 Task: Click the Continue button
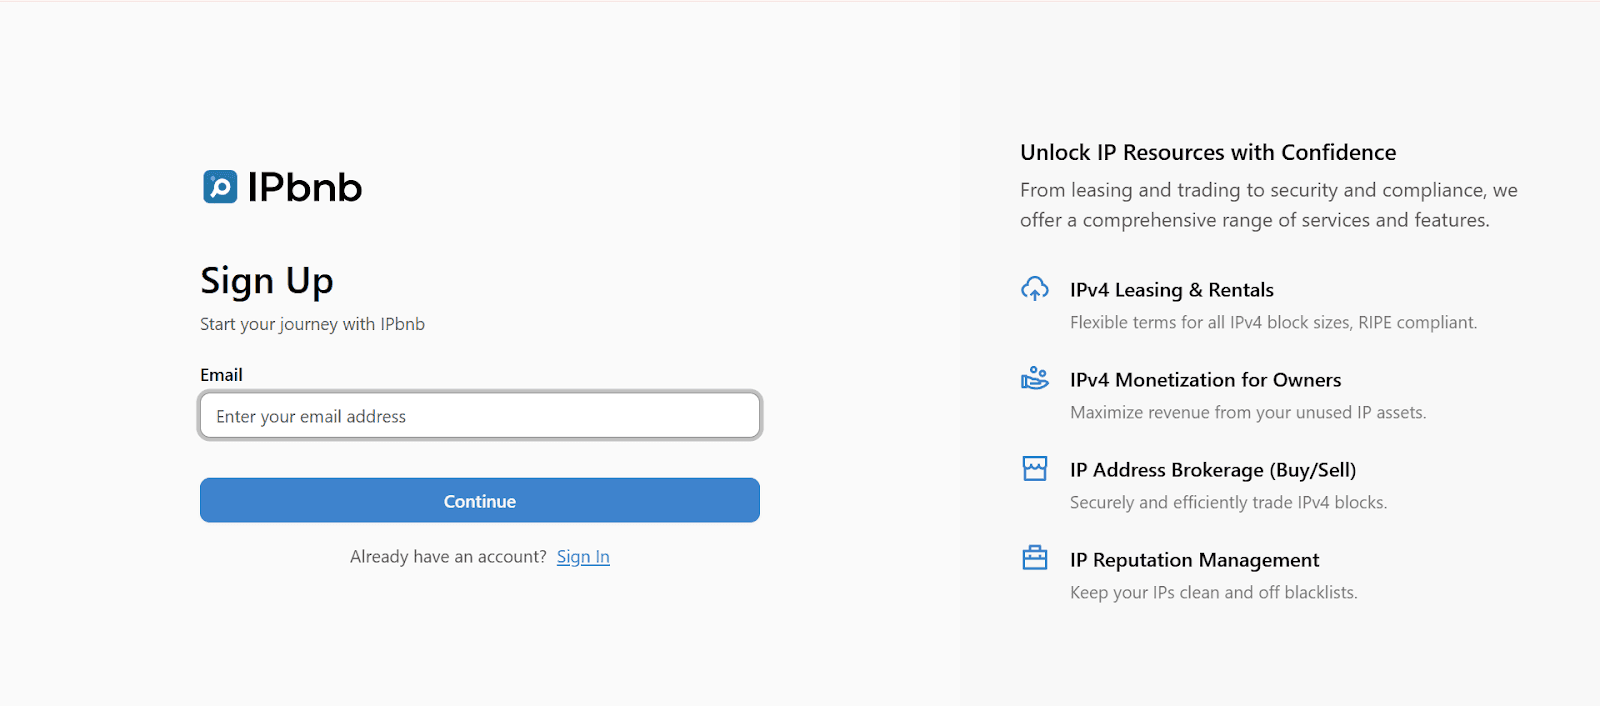click(480, 500)
